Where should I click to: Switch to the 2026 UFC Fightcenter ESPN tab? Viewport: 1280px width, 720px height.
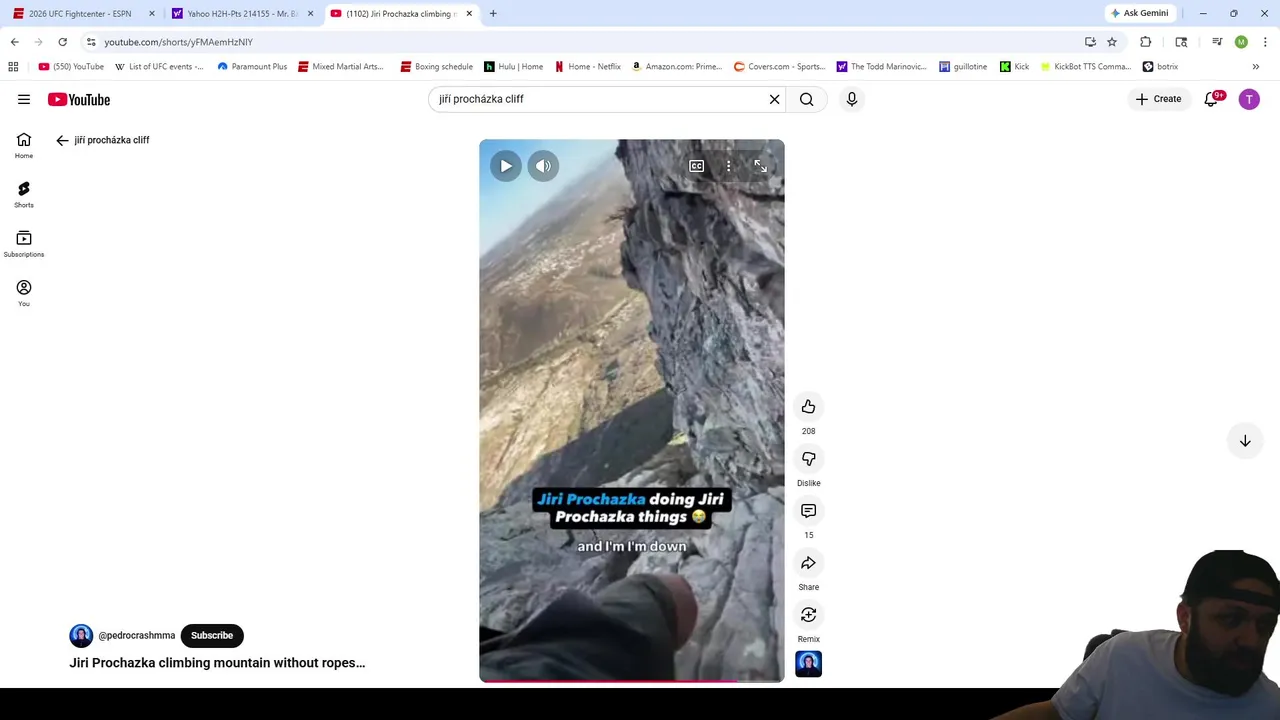coord(80,14)
